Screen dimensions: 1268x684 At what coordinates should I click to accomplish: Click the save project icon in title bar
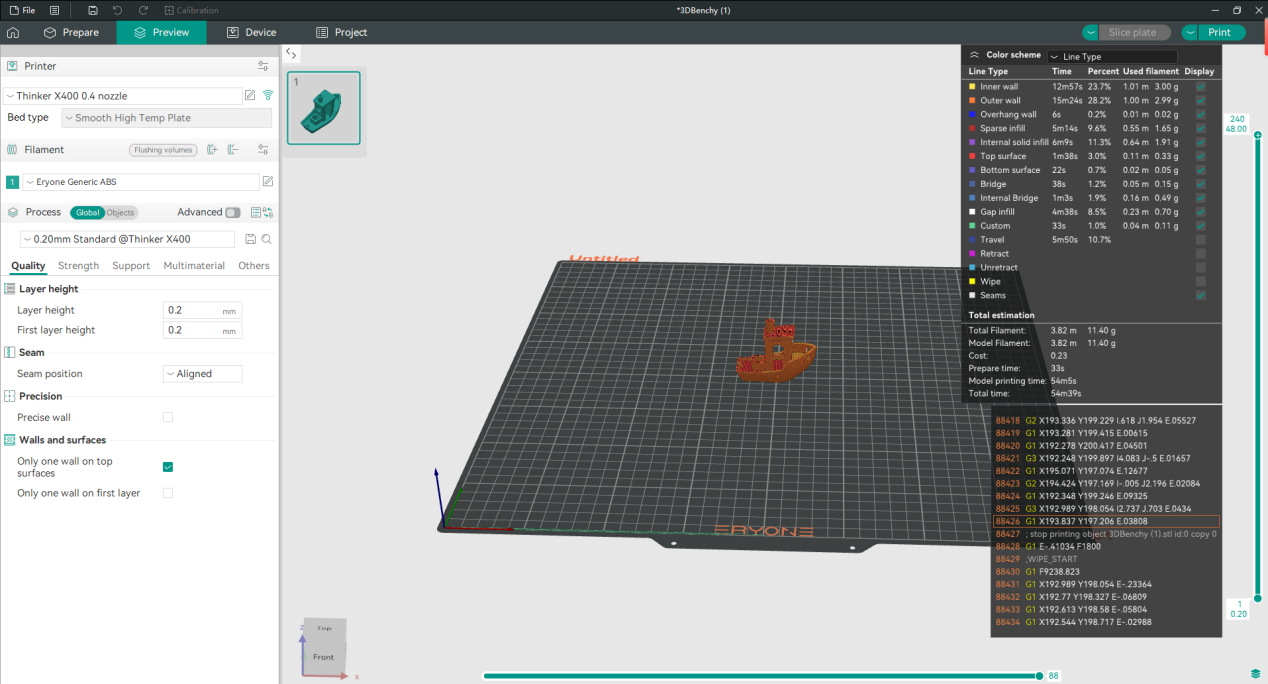[93, 10]
